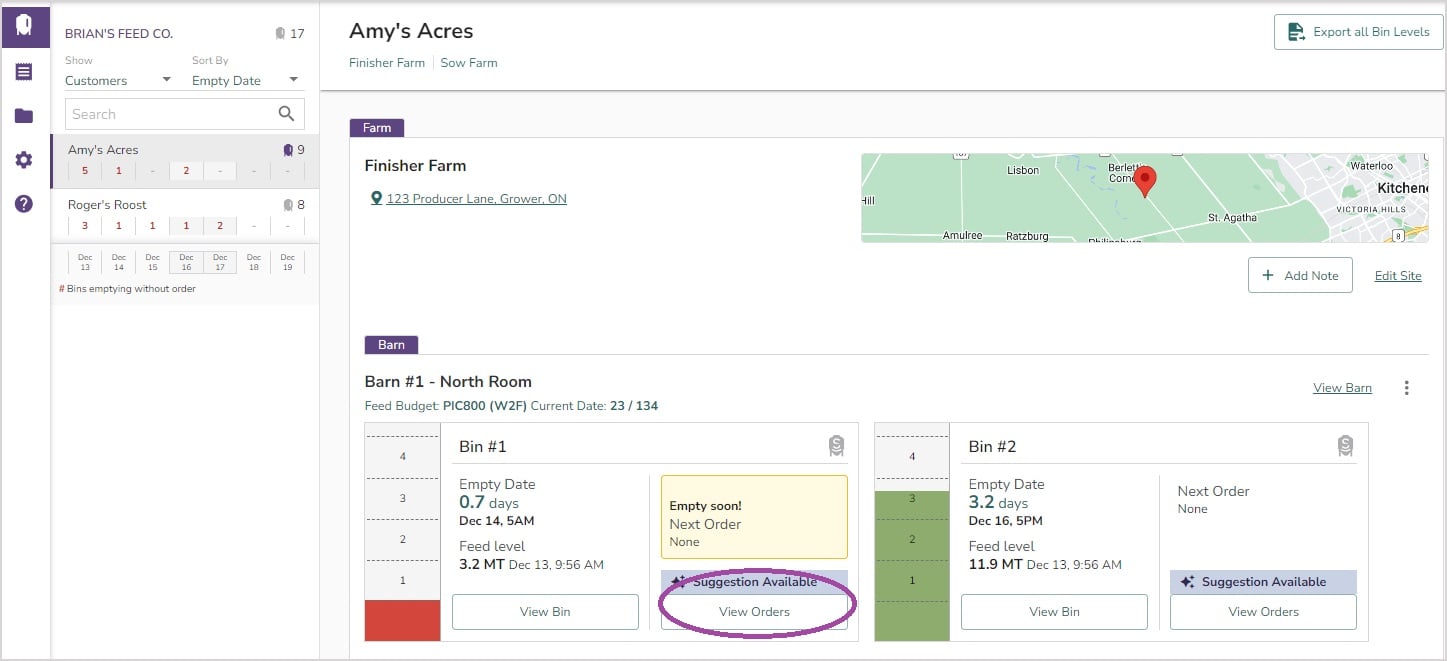Open the 123 Producer Lane address link

tap(476, 198)
